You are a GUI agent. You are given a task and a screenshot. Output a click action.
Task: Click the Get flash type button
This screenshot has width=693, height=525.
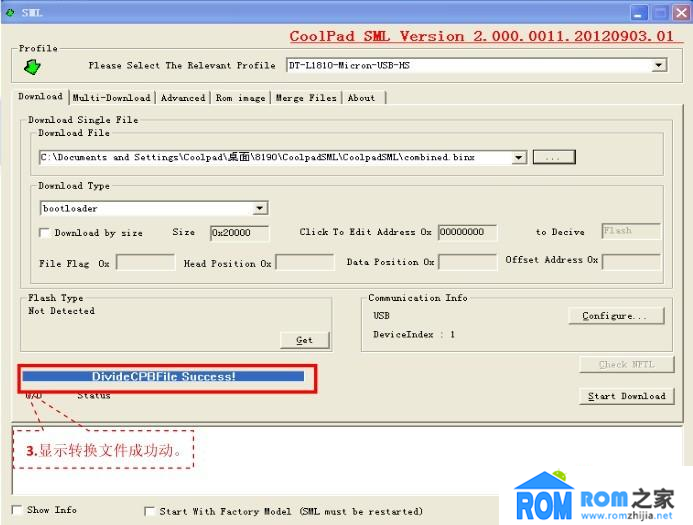(305, 340)
